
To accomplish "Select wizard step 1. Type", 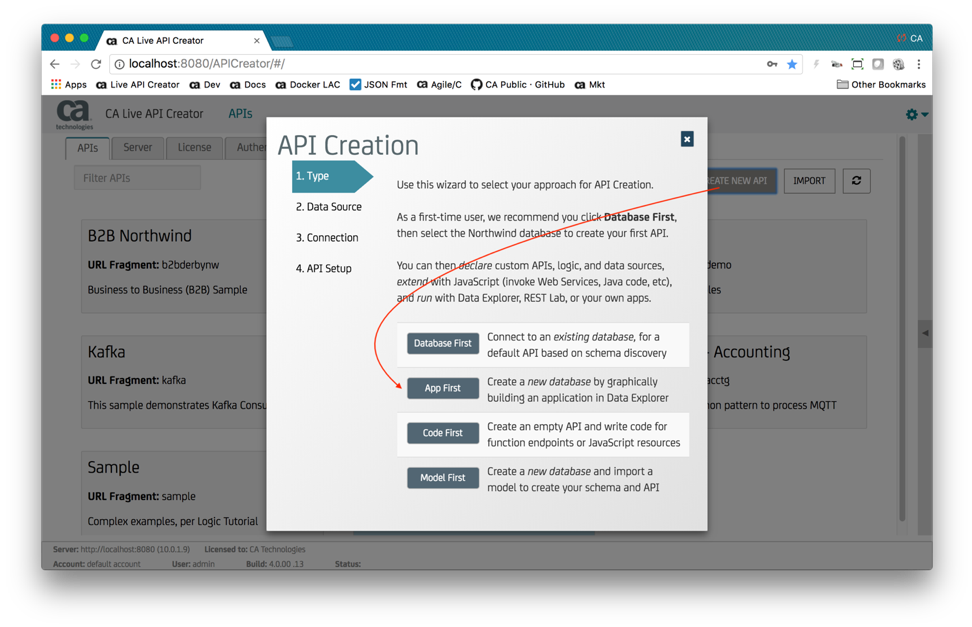I will (x=332, y=176).
